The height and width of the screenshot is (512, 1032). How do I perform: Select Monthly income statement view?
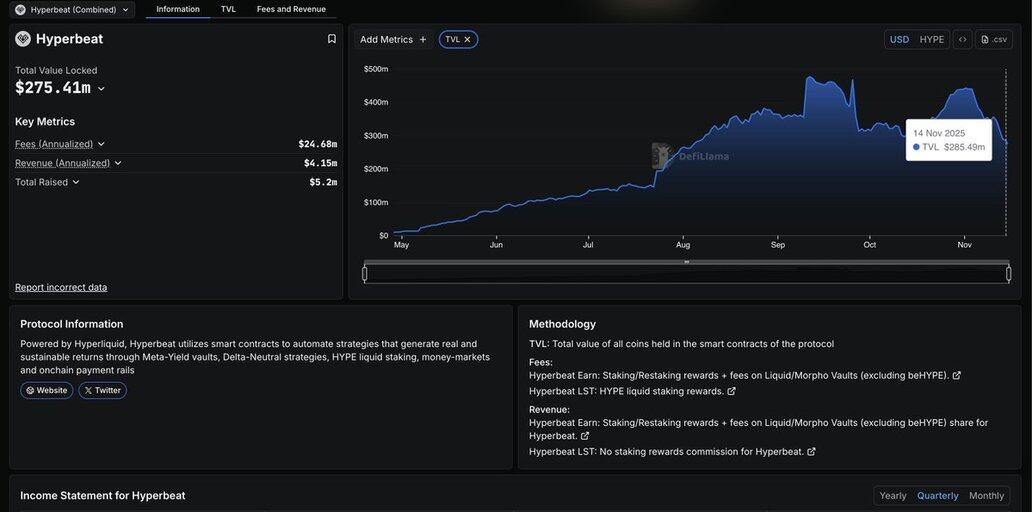pos(986,496)
